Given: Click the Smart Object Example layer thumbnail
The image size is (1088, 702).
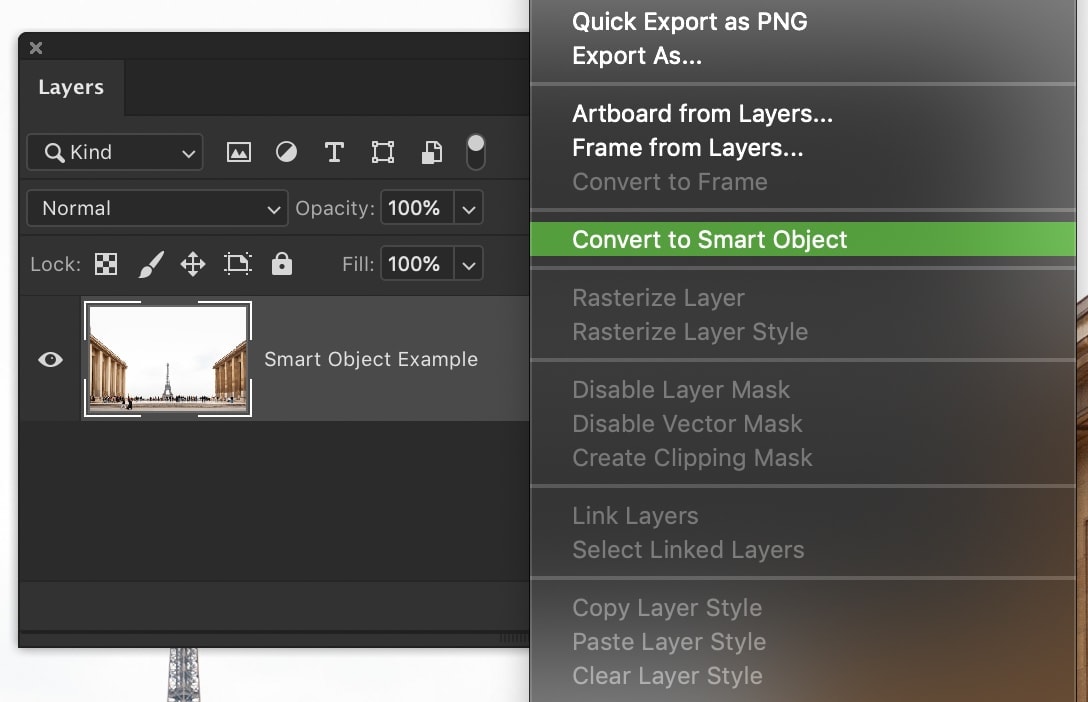Looking at the screenshot, I should click(x=167, y=359).
